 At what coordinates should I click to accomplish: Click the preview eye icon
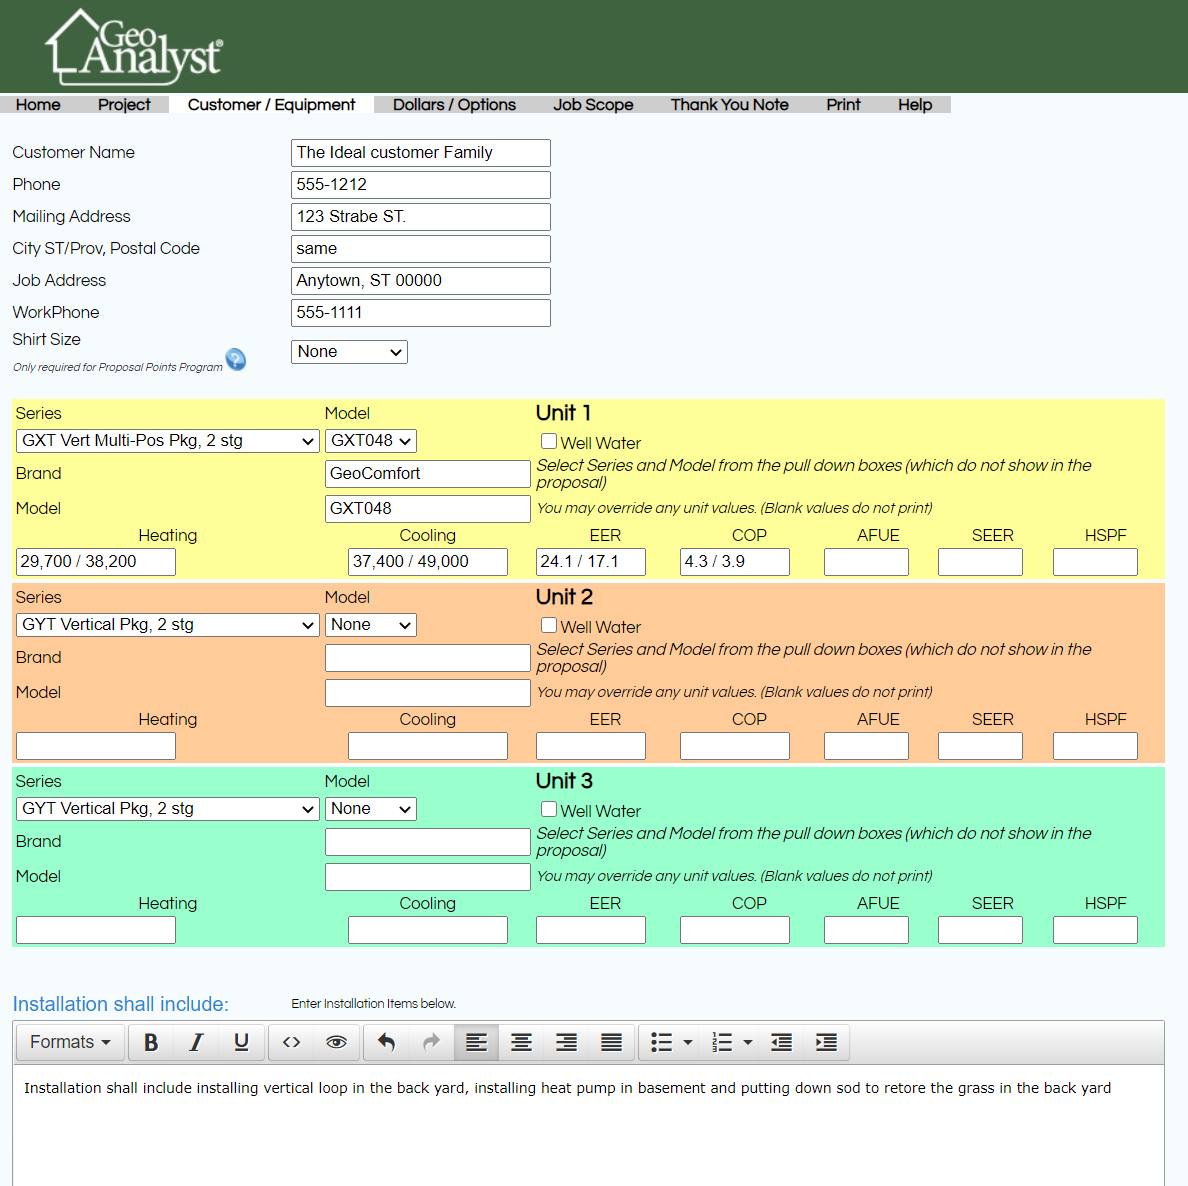click(336, 1043)
